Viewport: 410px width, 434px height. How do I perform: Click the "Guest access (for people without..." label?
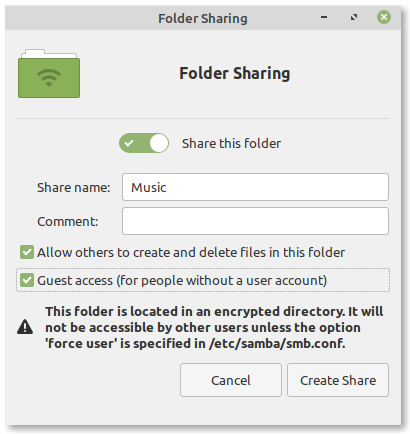pos(182,281)
